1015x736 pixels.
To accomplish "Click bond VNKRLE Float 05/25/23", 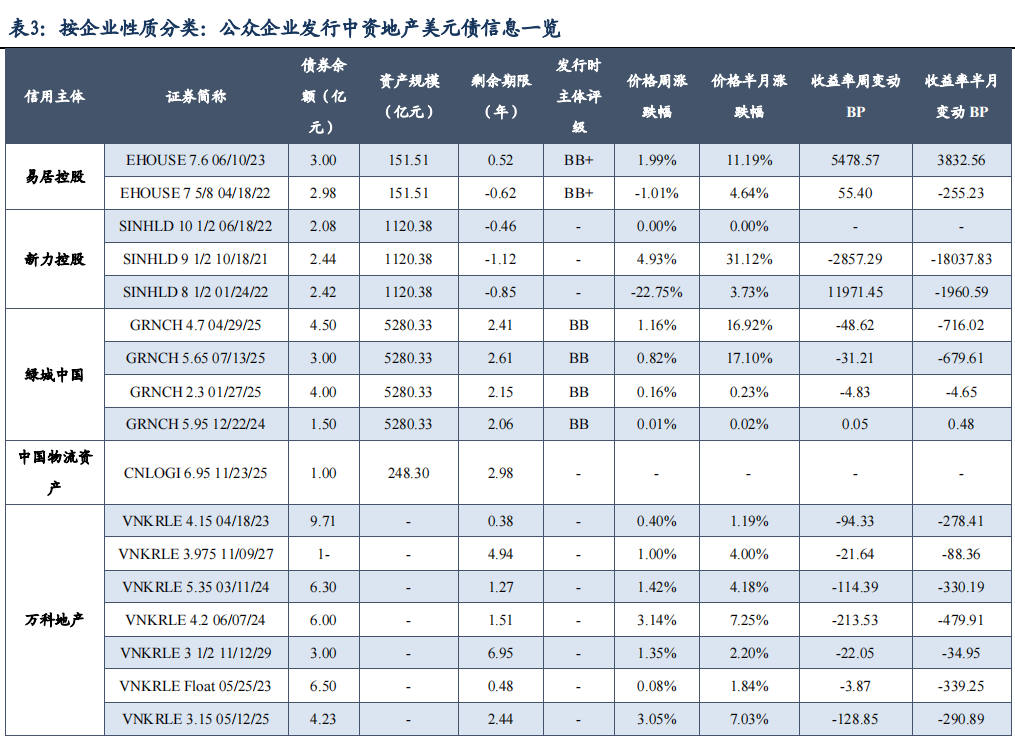I will (195, 686).
